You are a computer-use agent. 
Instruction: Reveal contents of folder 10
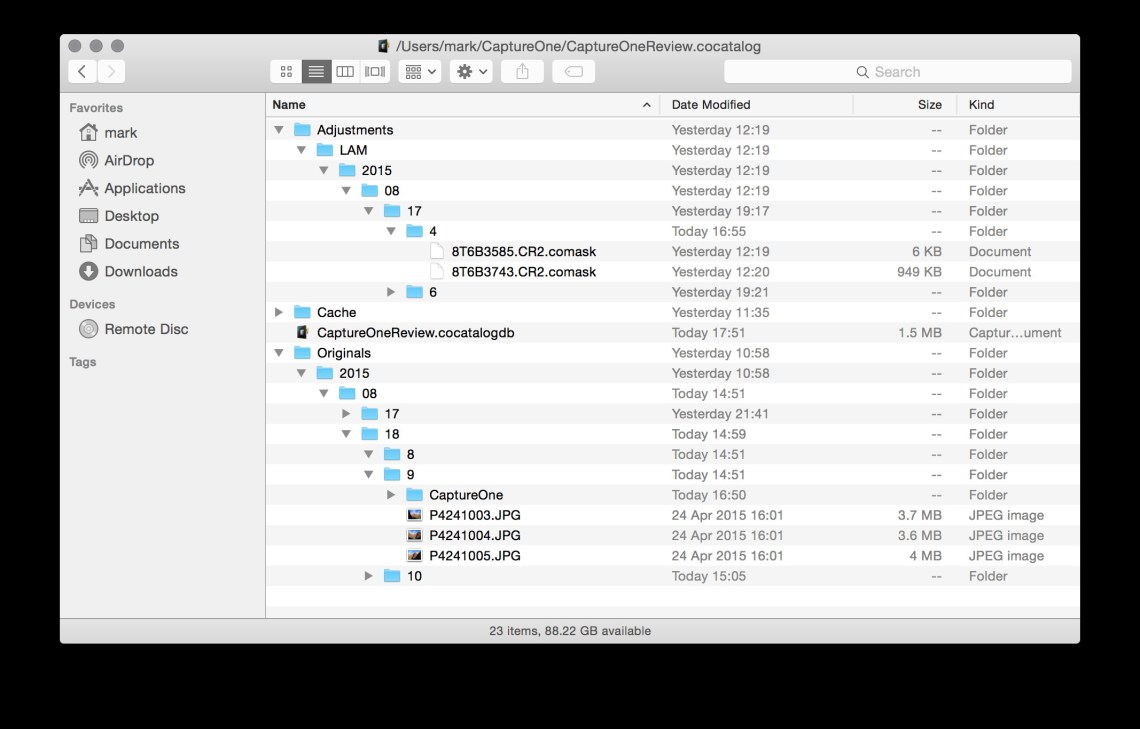pyautogui.click(x=368, y=576)
